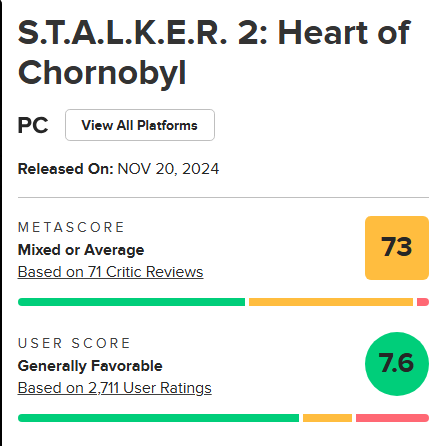The width and height of the screenshot is (437, 446).
Task: Select the red negative segment of user bar
Action: click(x=392, y=418)
